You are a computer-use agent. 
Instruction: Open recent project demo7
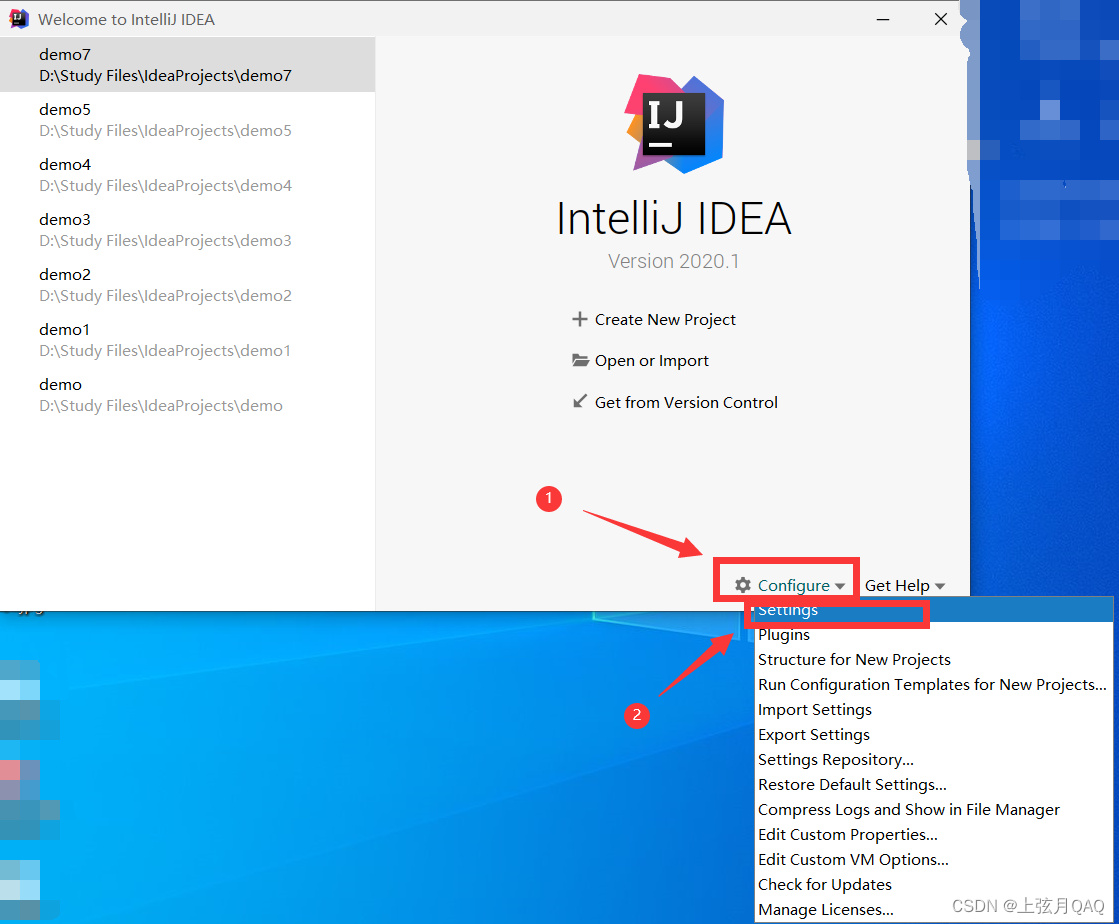(187, 64)
